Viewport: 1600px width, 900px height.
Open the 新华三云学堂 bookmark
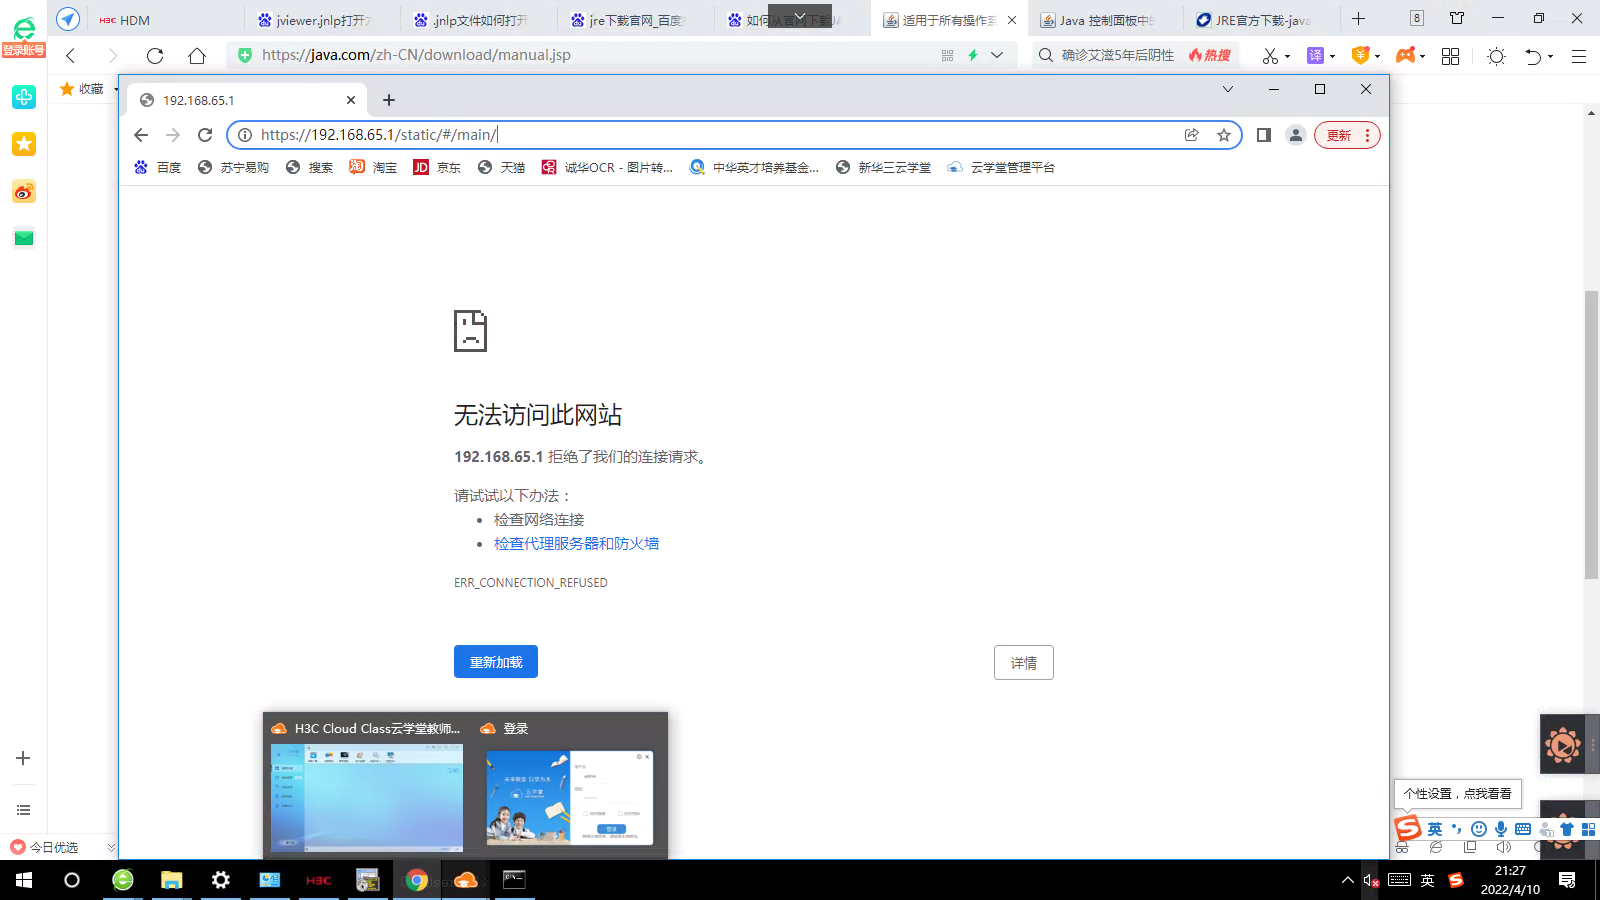[883, 167]
